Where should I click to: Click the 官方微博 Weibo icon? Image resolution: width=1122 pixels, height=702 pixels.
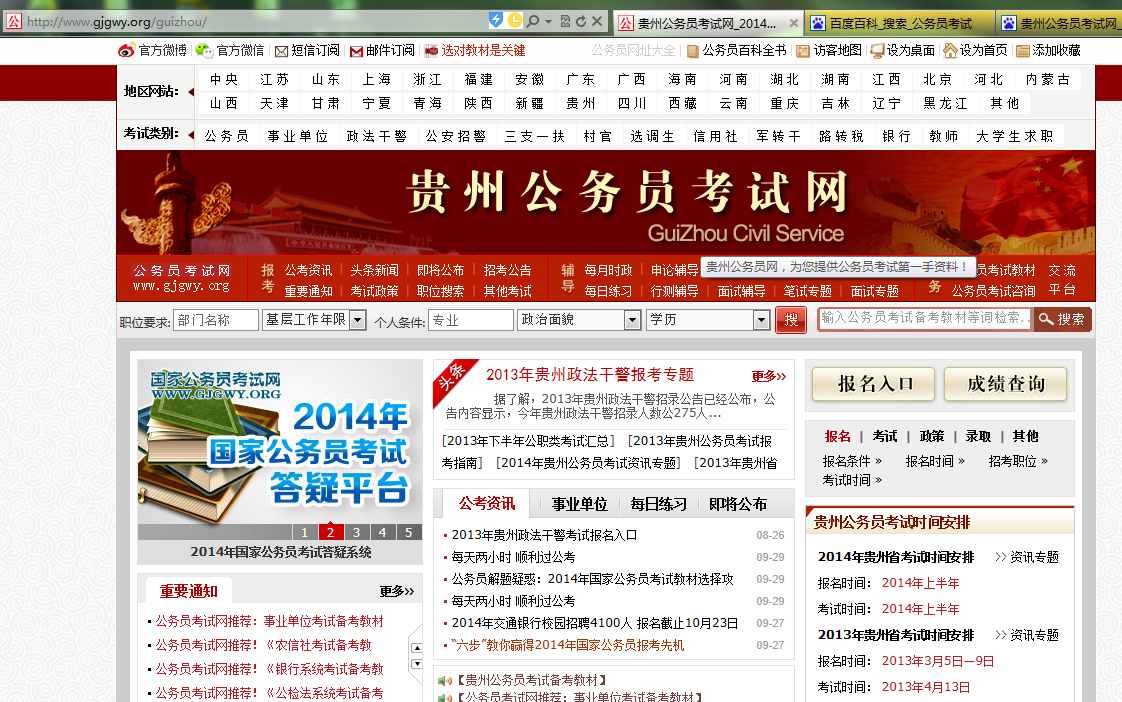pos(126,50)
